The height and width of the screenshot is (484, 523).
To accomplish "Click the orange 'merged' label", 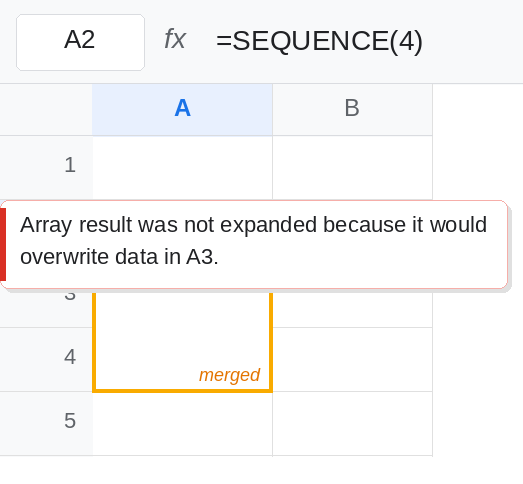I will click(229, 375).
